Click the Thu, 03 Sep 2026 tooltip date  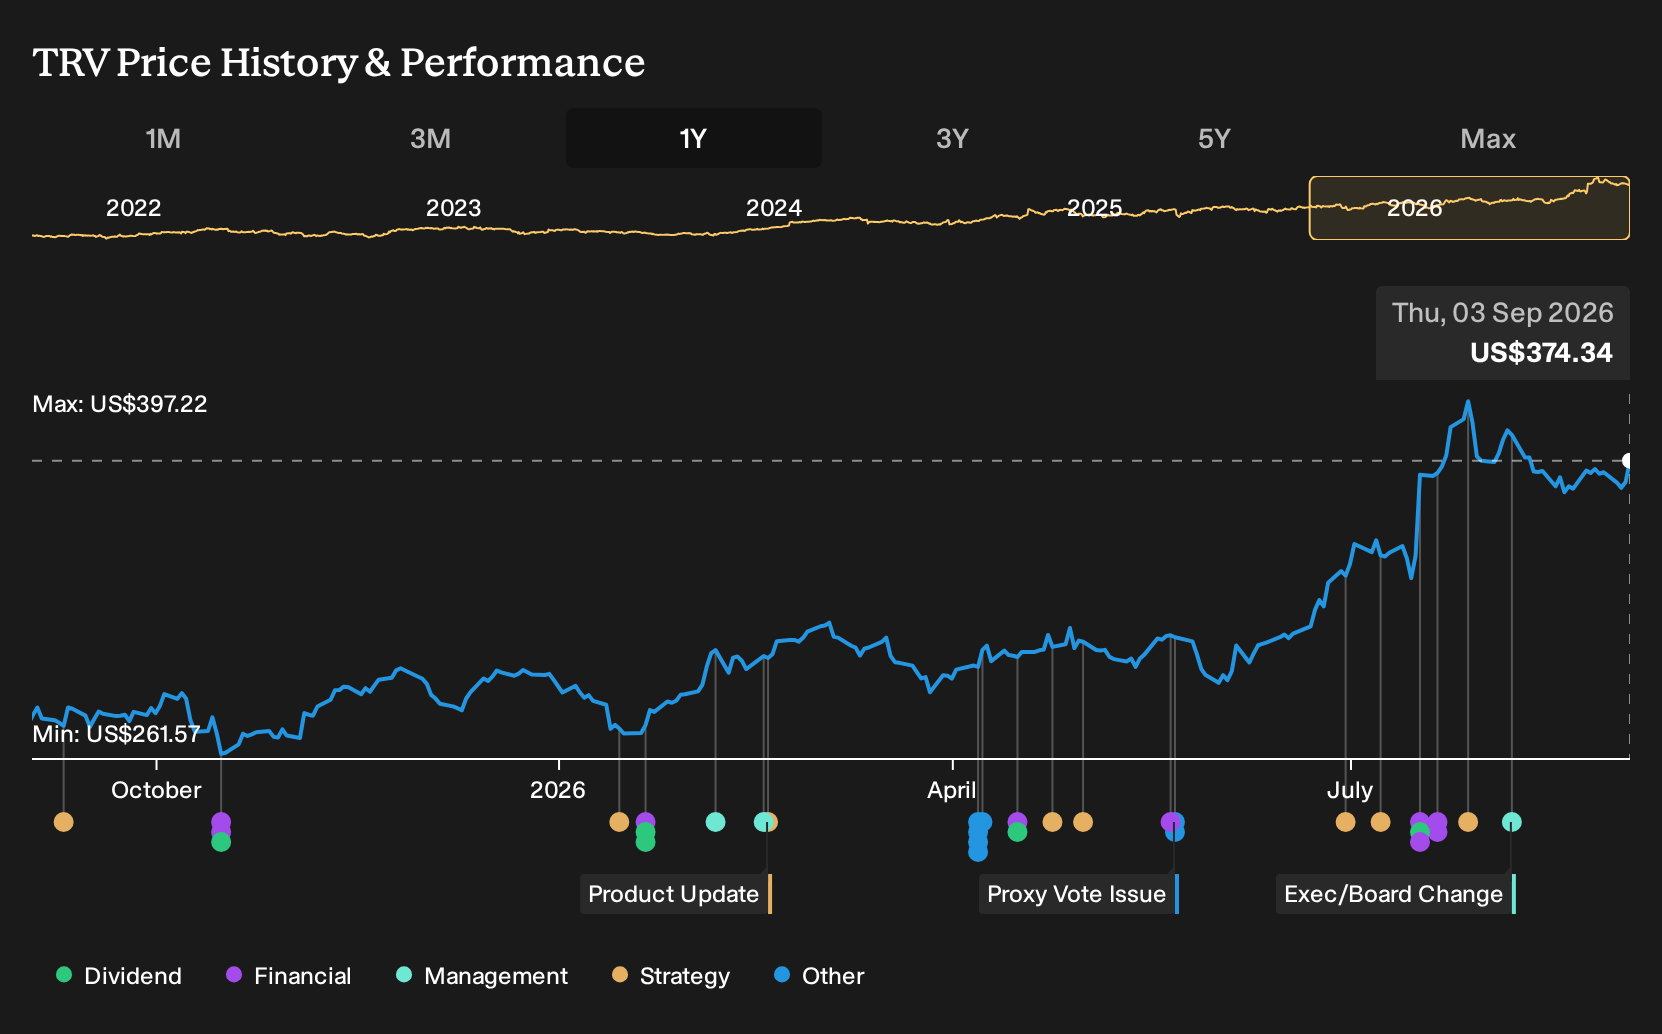1503,313
